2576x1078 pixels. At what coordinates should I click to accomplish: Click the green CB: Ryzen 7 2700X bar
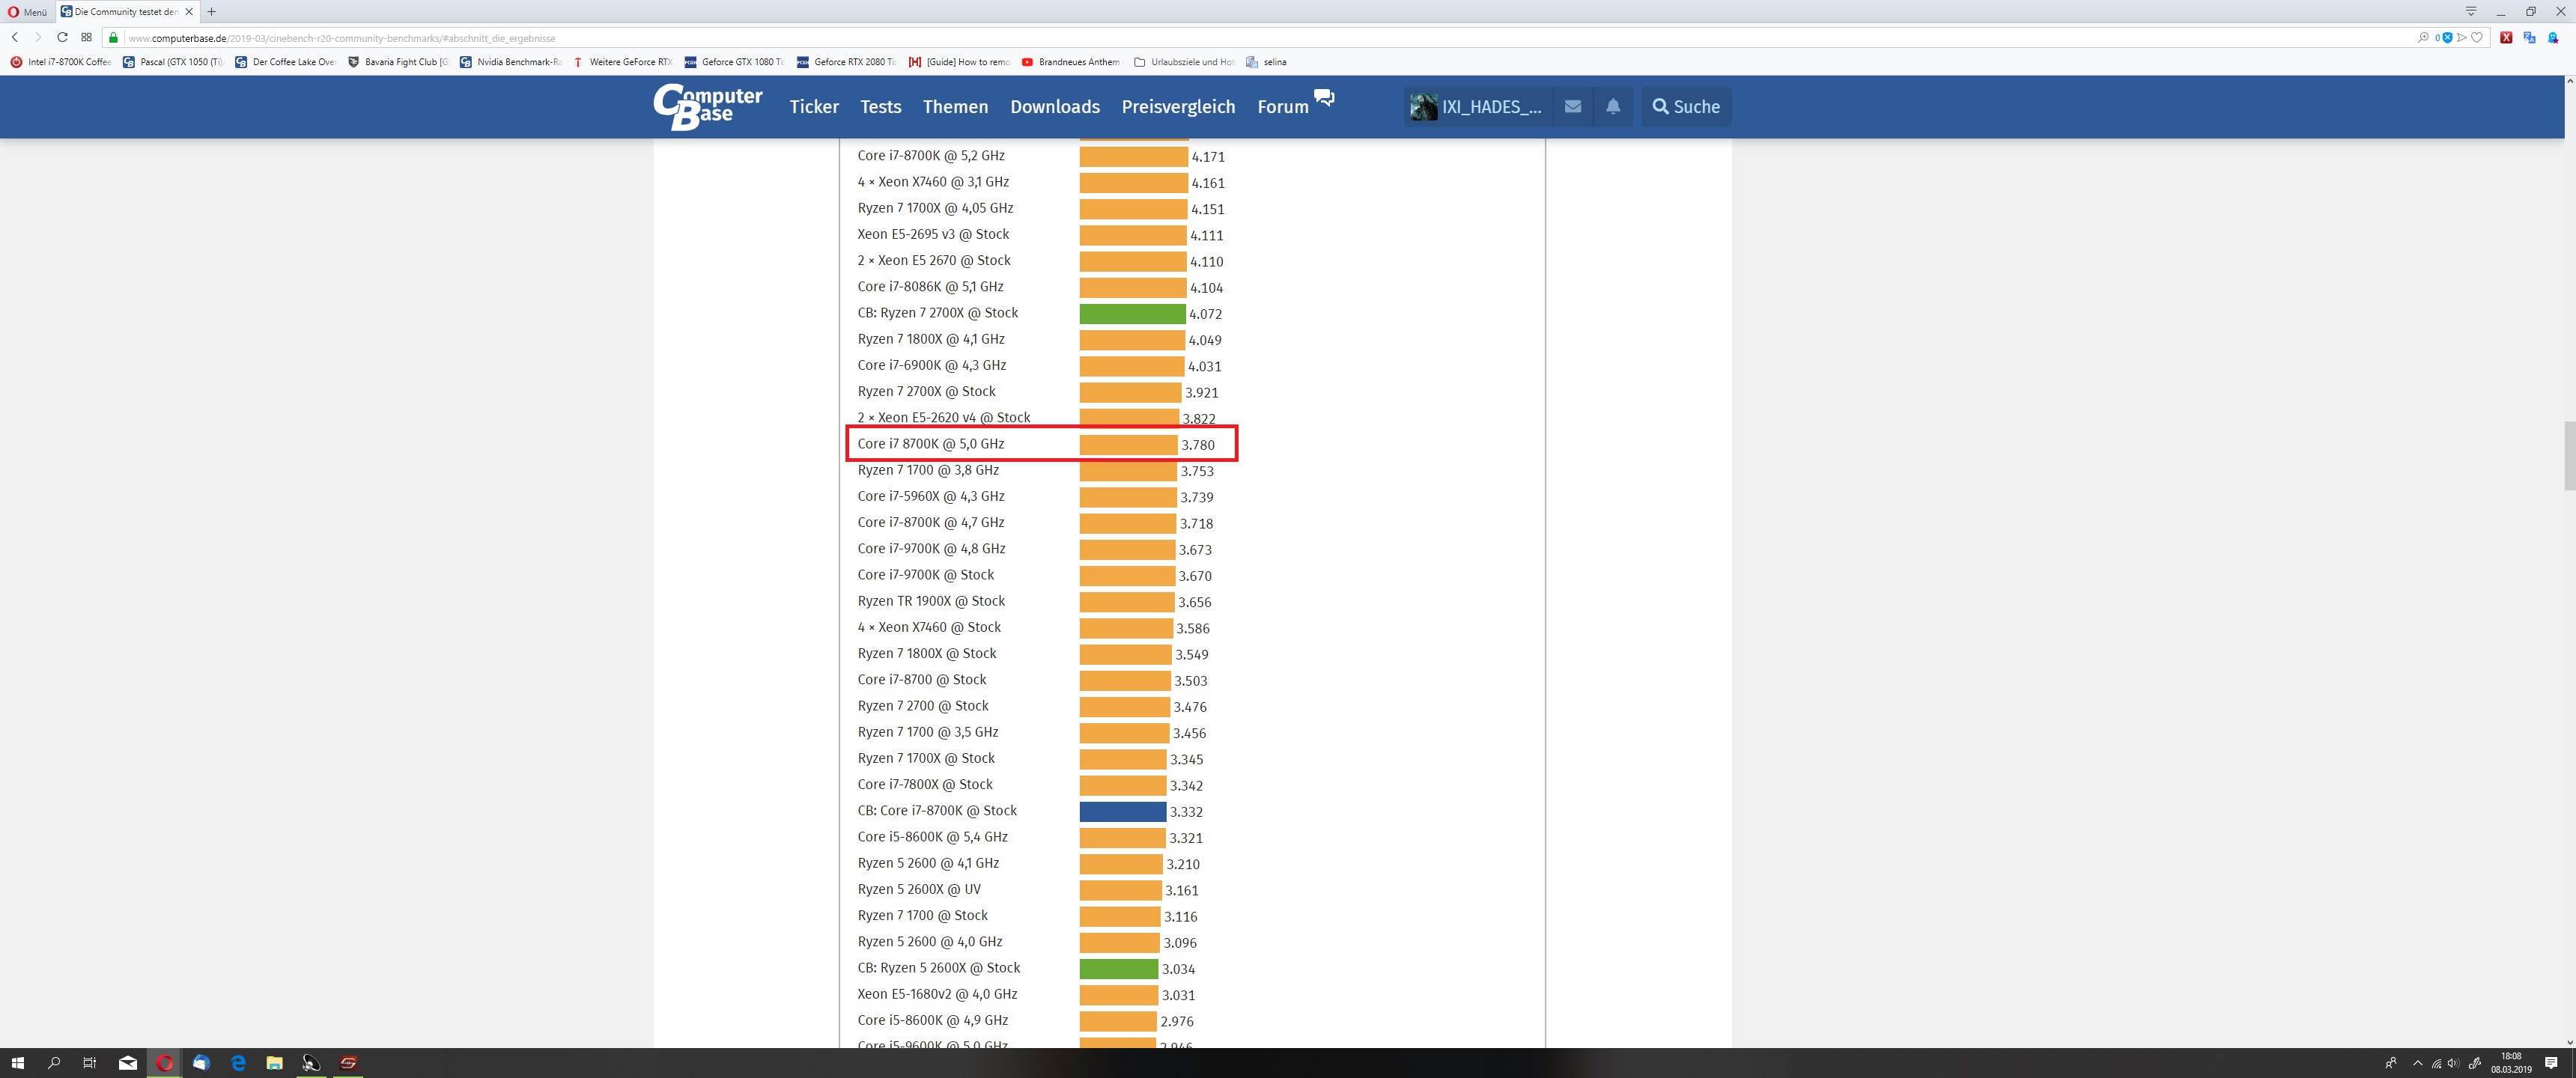[x=1132, y=313]
